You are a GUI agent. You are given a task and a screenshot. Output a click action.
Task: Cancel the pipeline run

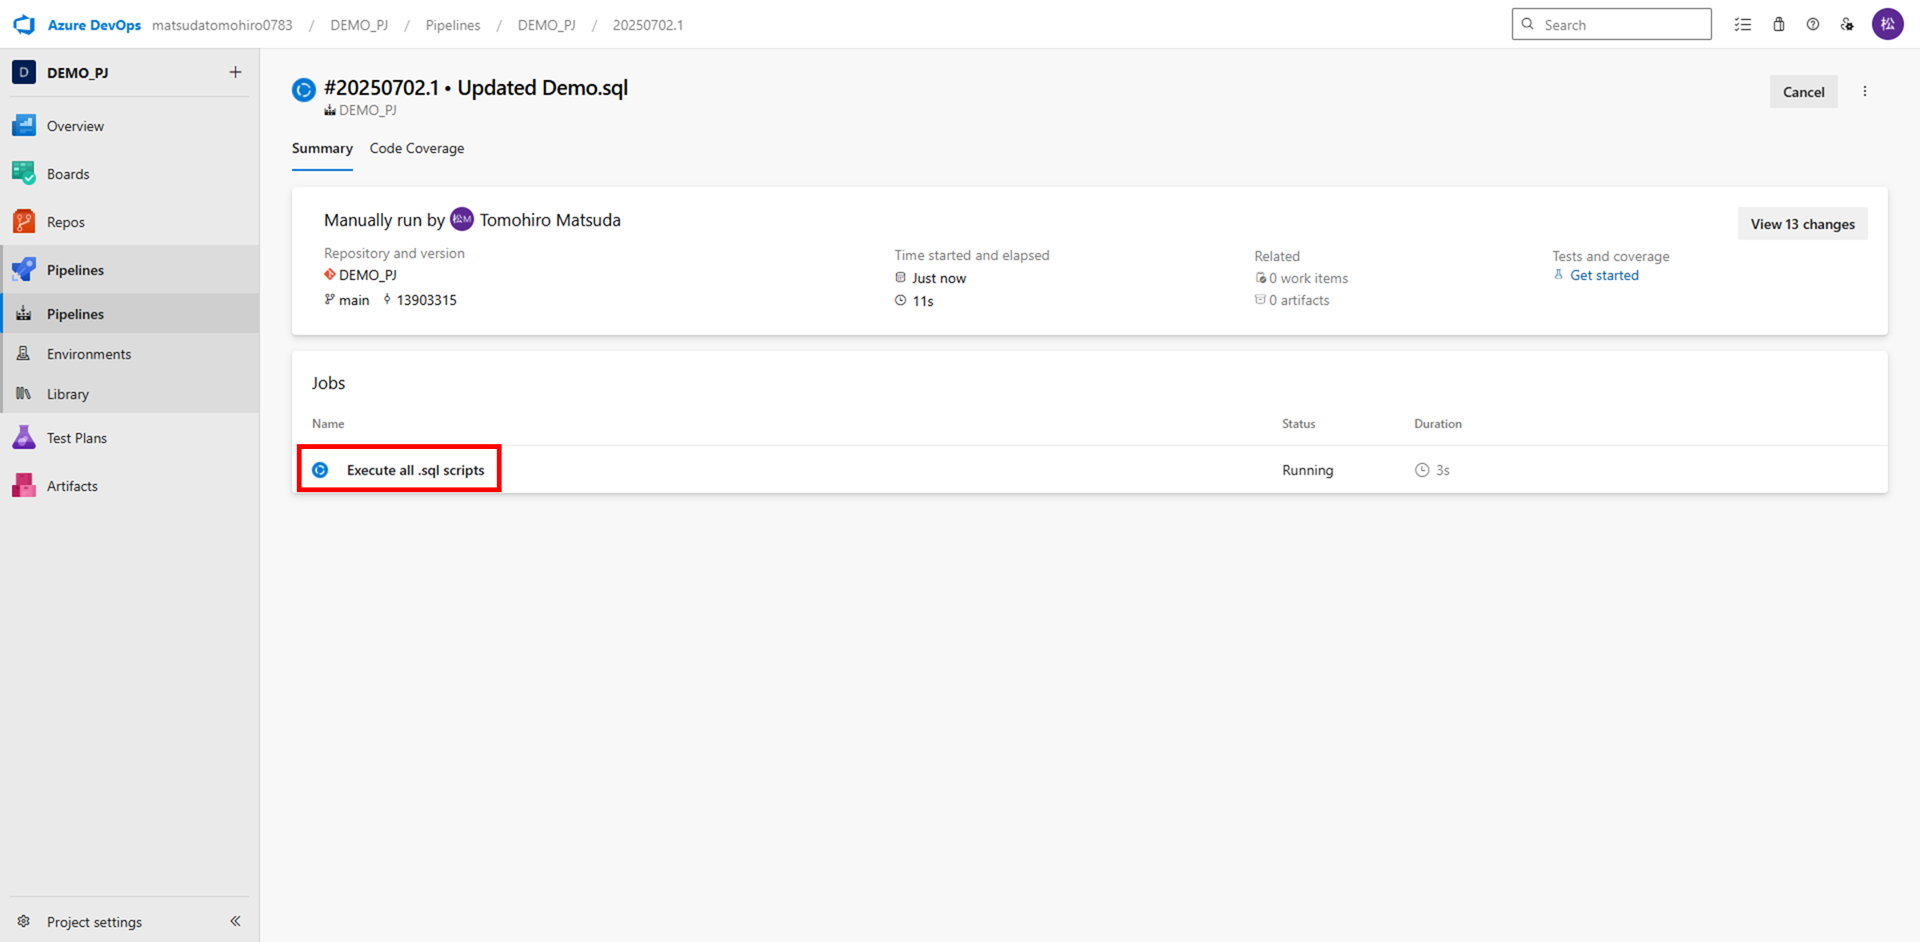coord(1803,92)
